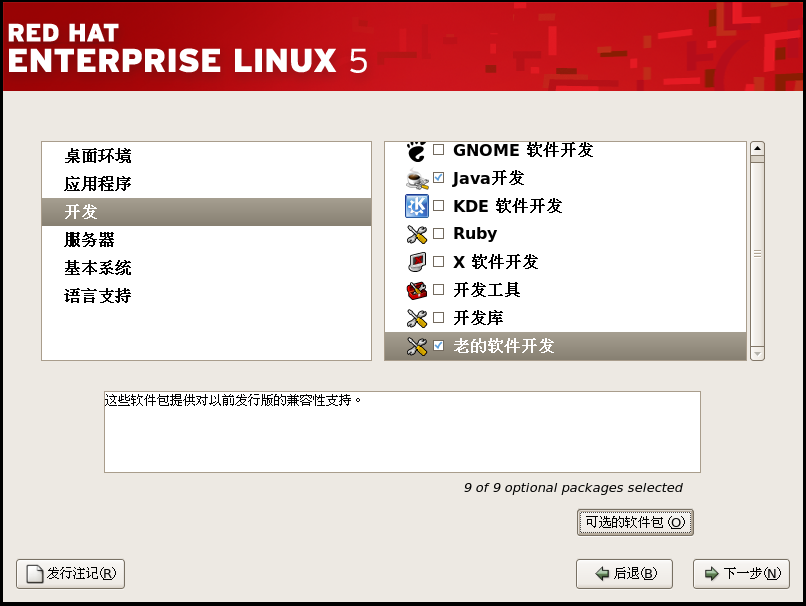
Task: Uncheck the 老的软件开发 checkbox
Action: click(438, 345)
